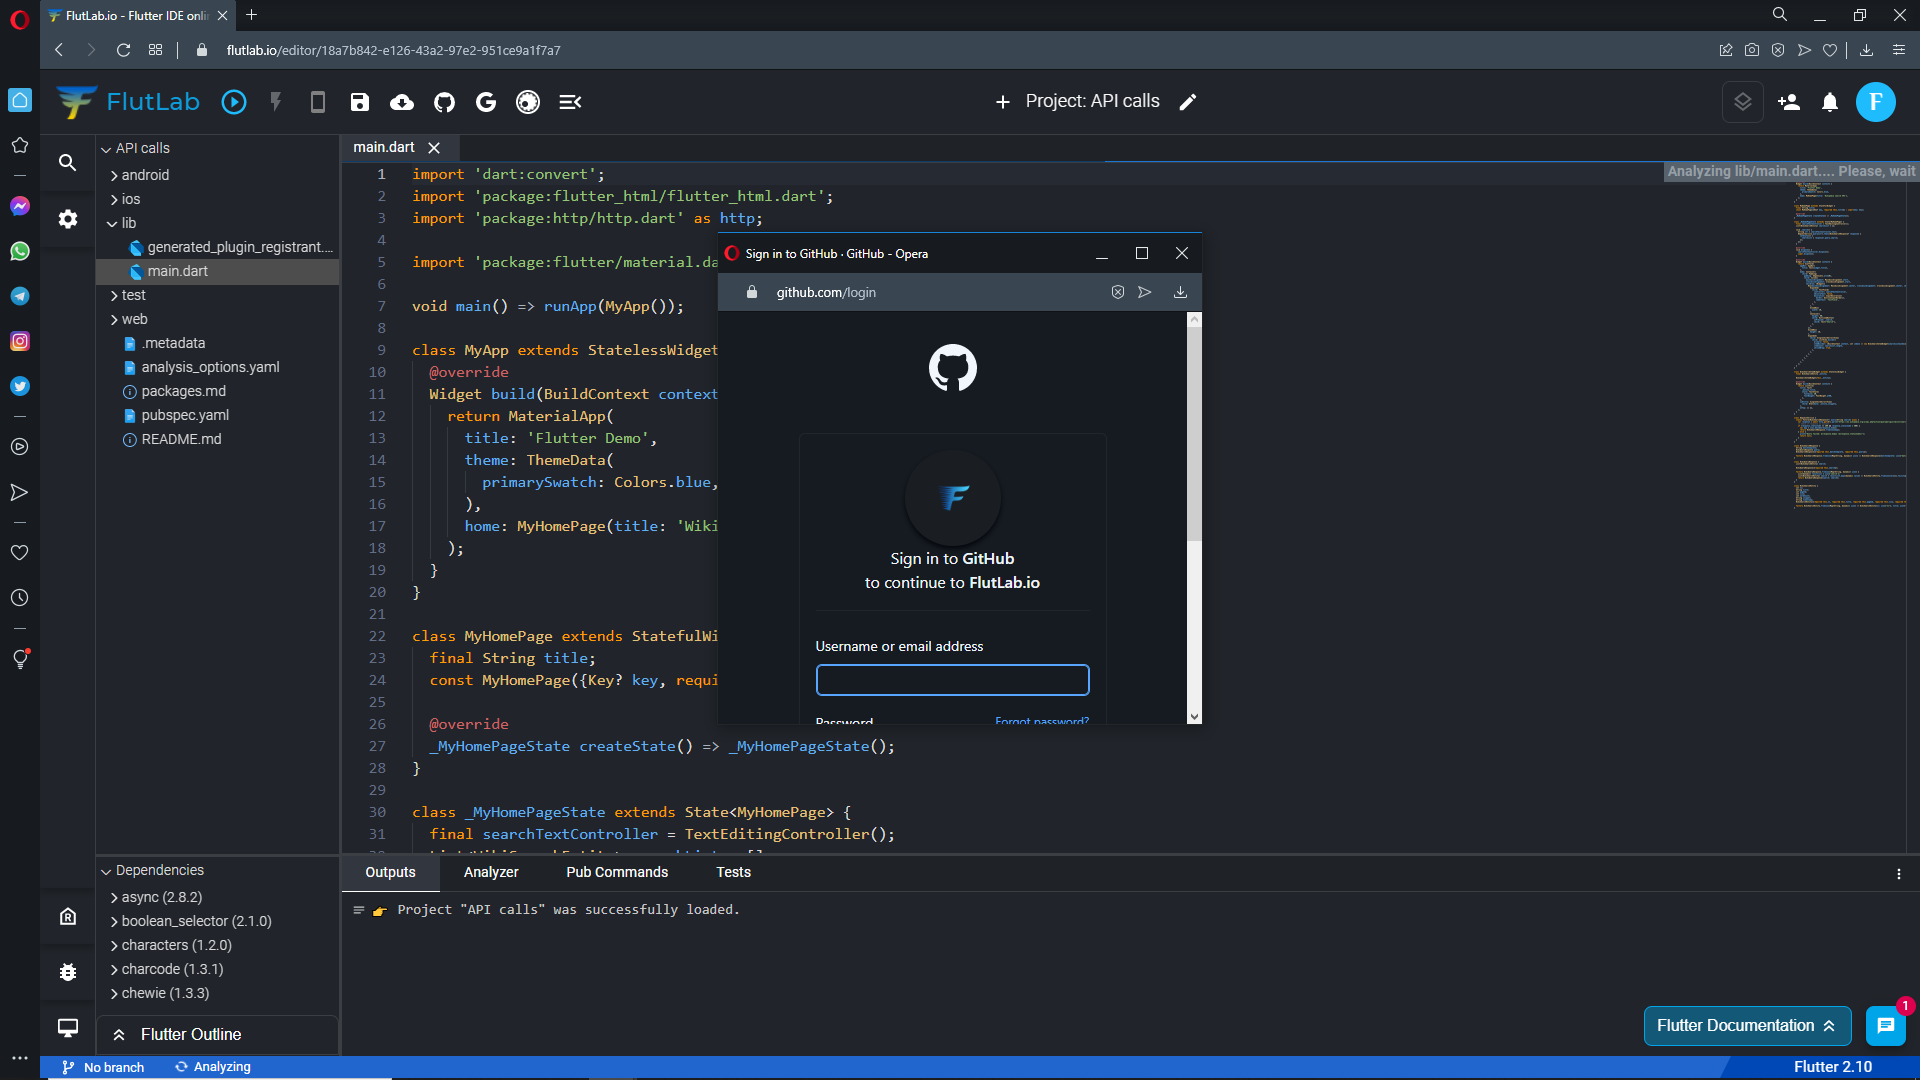Image resolution: width=1920 pixels, height=1080 pixels.
Task: Click the Flutter 2.10 version label
Action: tap(1832, 1067)
